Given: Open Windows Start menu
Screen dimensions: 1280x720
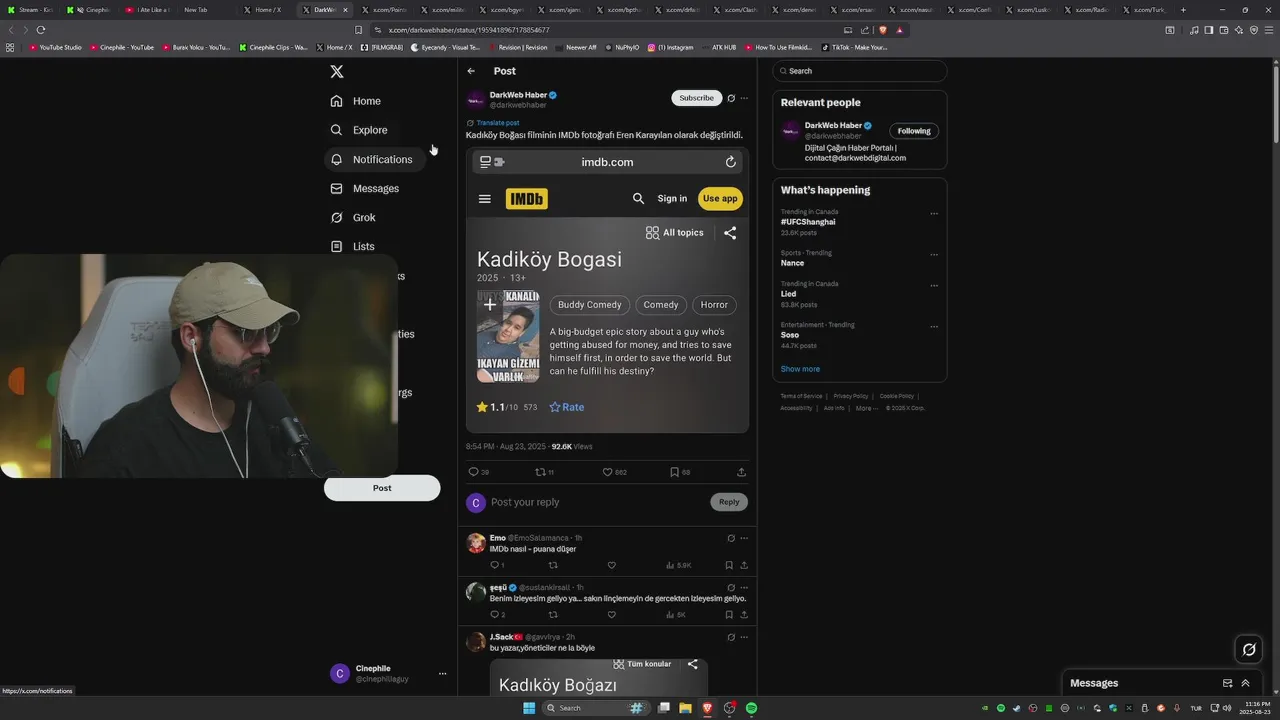Looking at the screenshot, I should pos(529,708).
